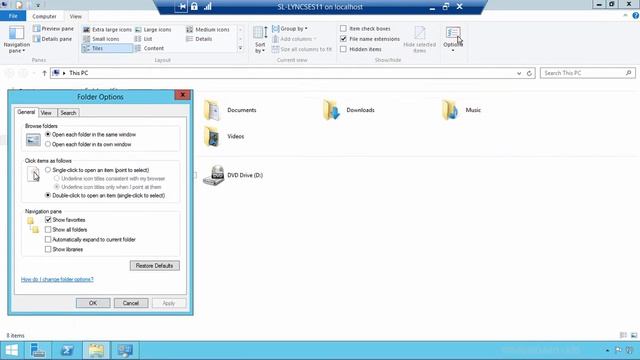Select Double-click to open an item
Screen dimensions: 640x360
(48, 195)
